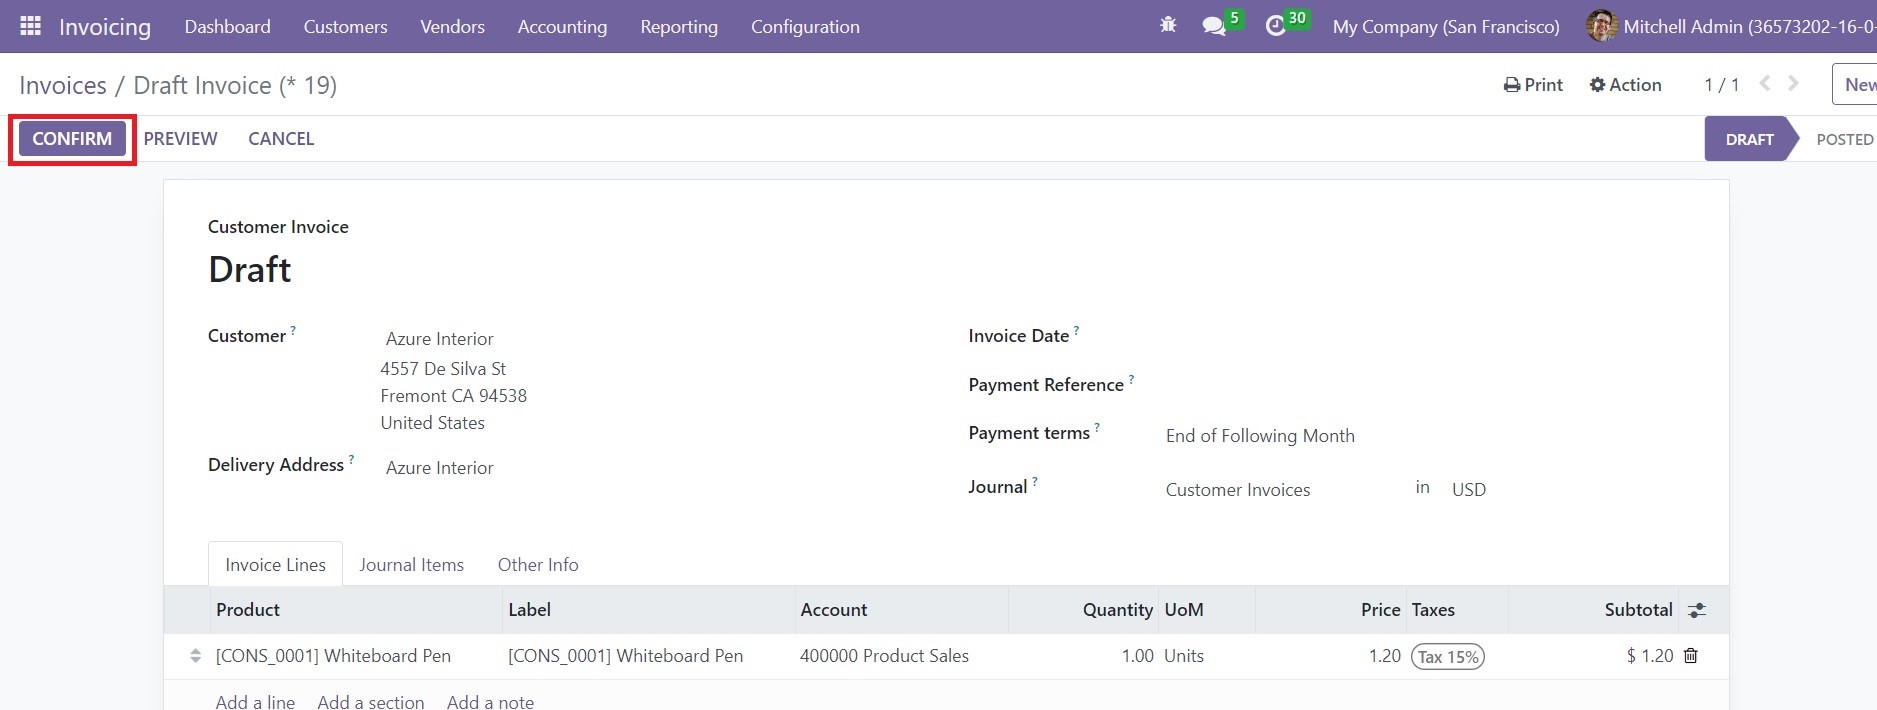Open the Configuration menu
The width and height of the screenshot is (1877, 710).
pos(805,27)
